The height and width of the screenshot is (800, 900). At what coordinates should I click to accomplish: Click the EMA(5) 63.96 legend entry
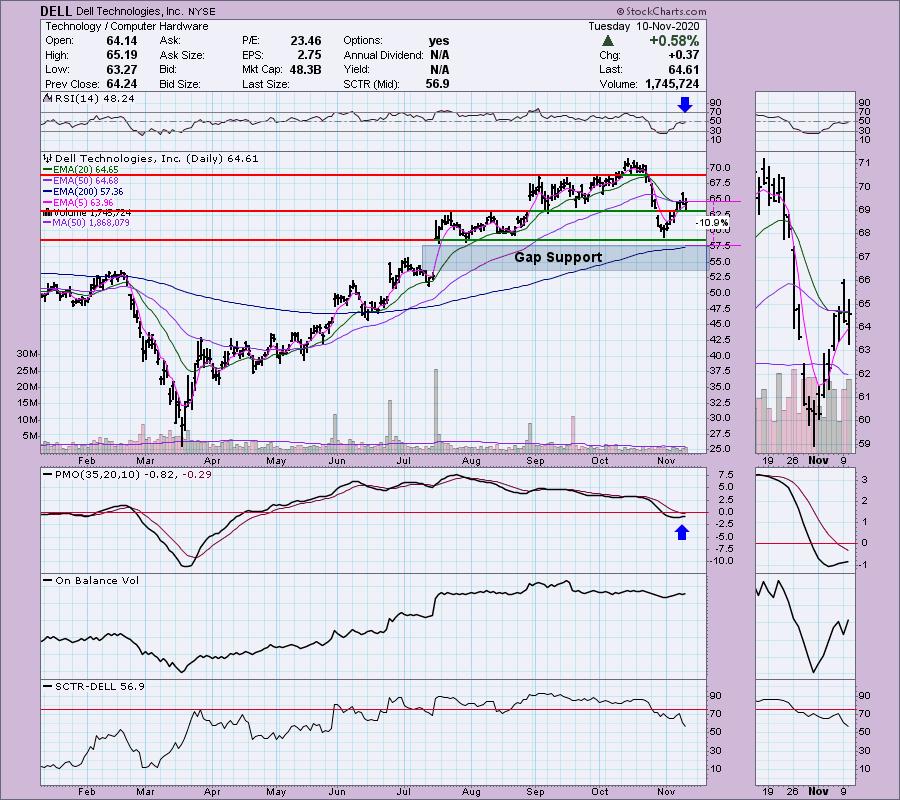click(78, 203)
